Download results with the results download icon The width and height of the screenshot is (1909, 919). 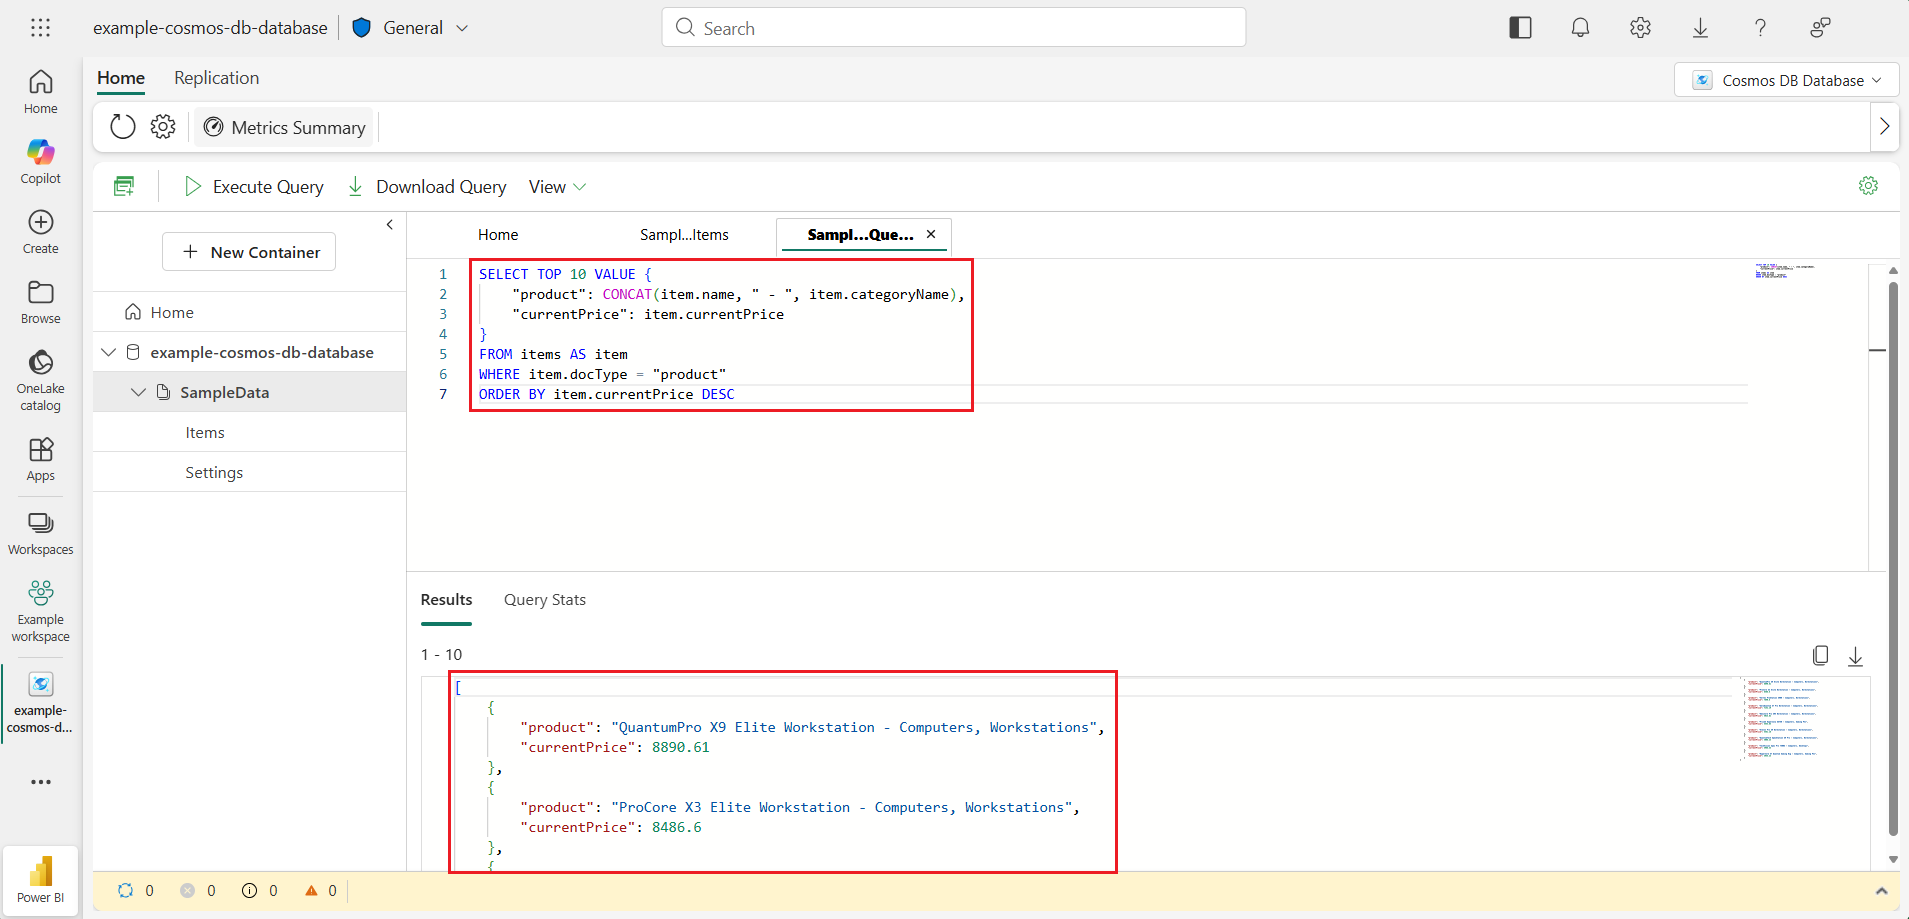(x=1855, y=656)
